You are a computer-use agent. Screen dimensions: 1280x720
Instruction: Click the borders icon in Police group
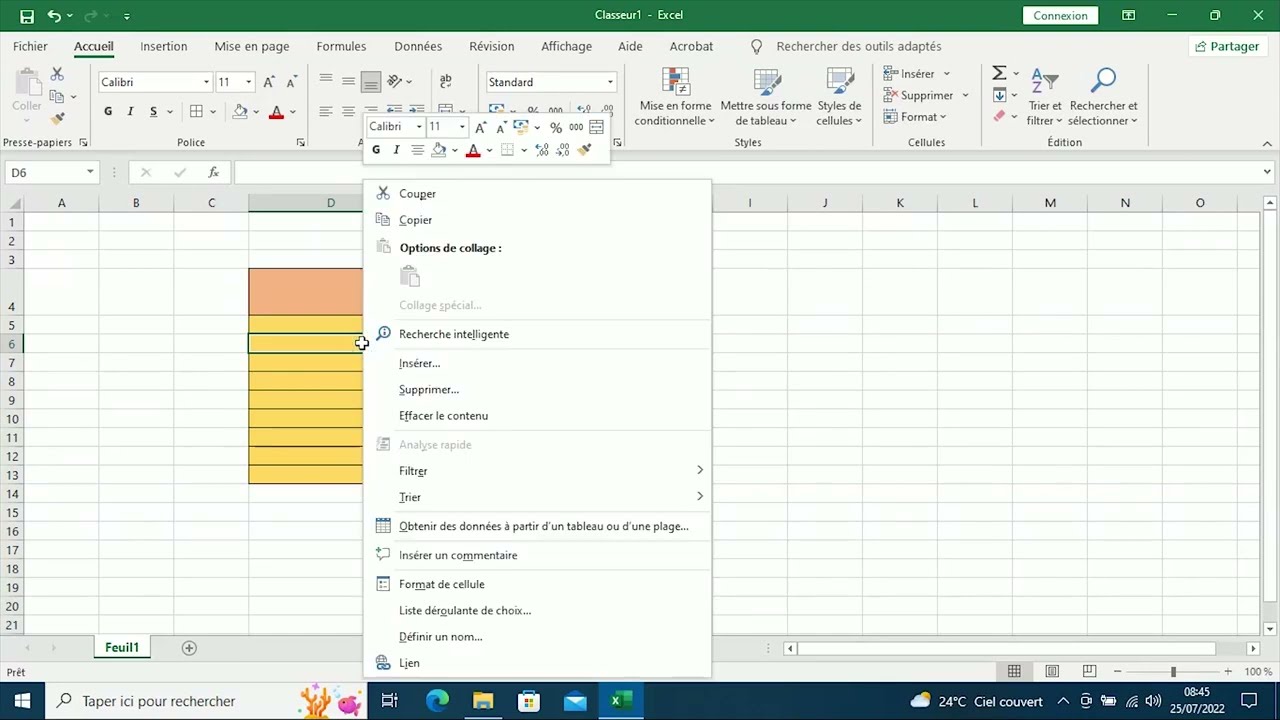197,111
